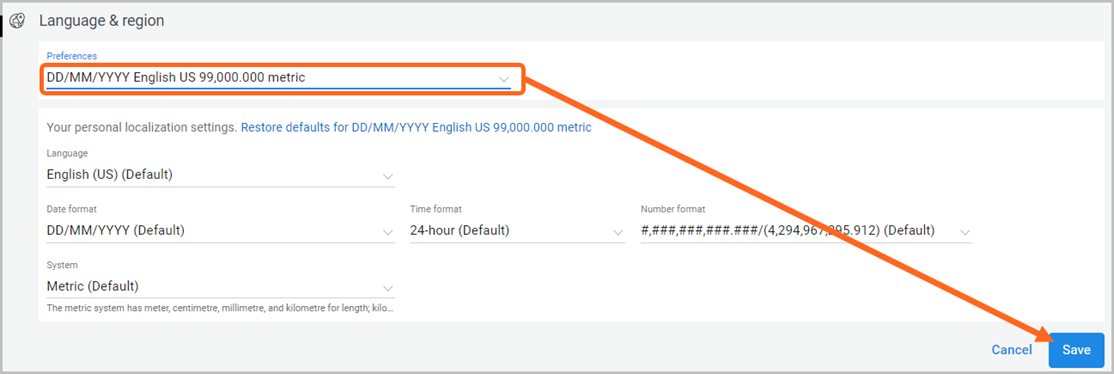Image resolution: width=1114 pixels, height=374 pixels.
Task: Click the Save button
Action: (x=1076, y=350)
